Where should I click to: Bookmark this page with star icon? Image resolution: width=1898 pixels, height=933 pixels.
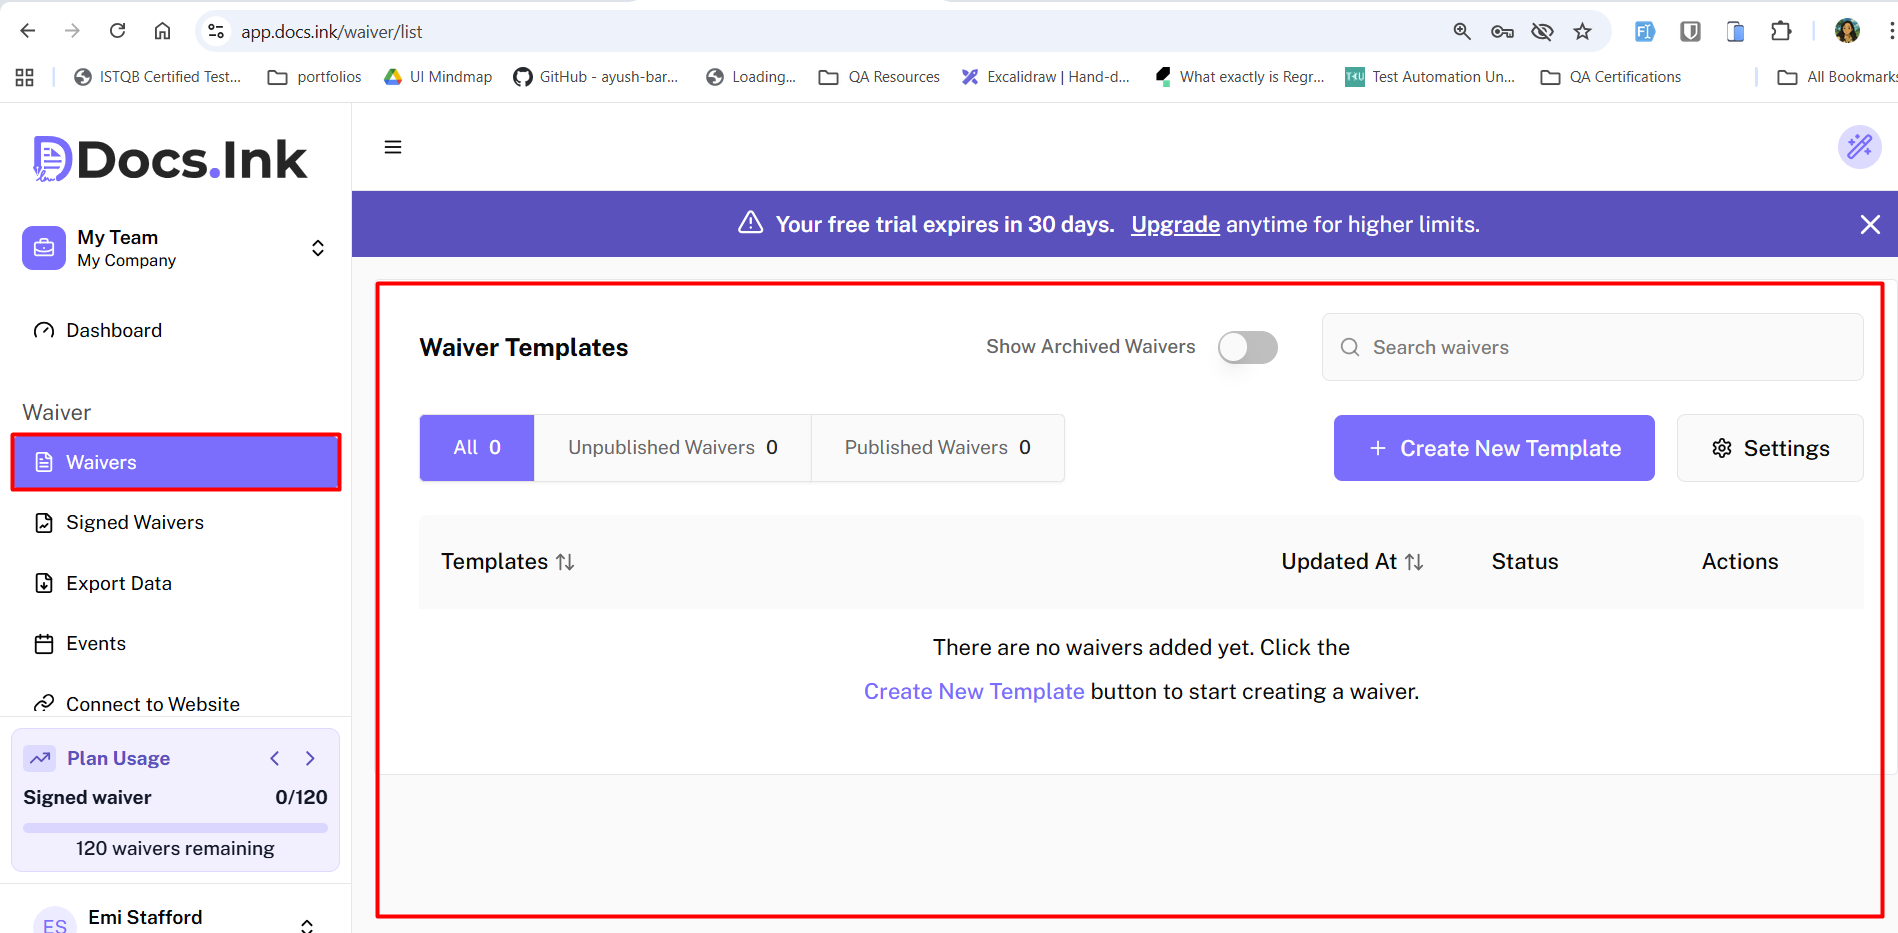(1582, 32)
